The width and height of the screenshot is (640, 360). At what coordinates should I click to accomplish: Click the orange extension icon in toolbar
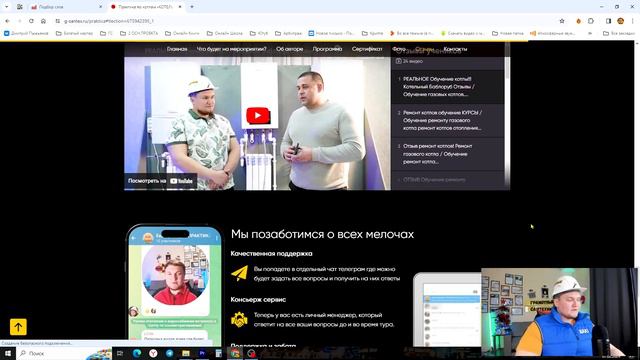(578, 21)
